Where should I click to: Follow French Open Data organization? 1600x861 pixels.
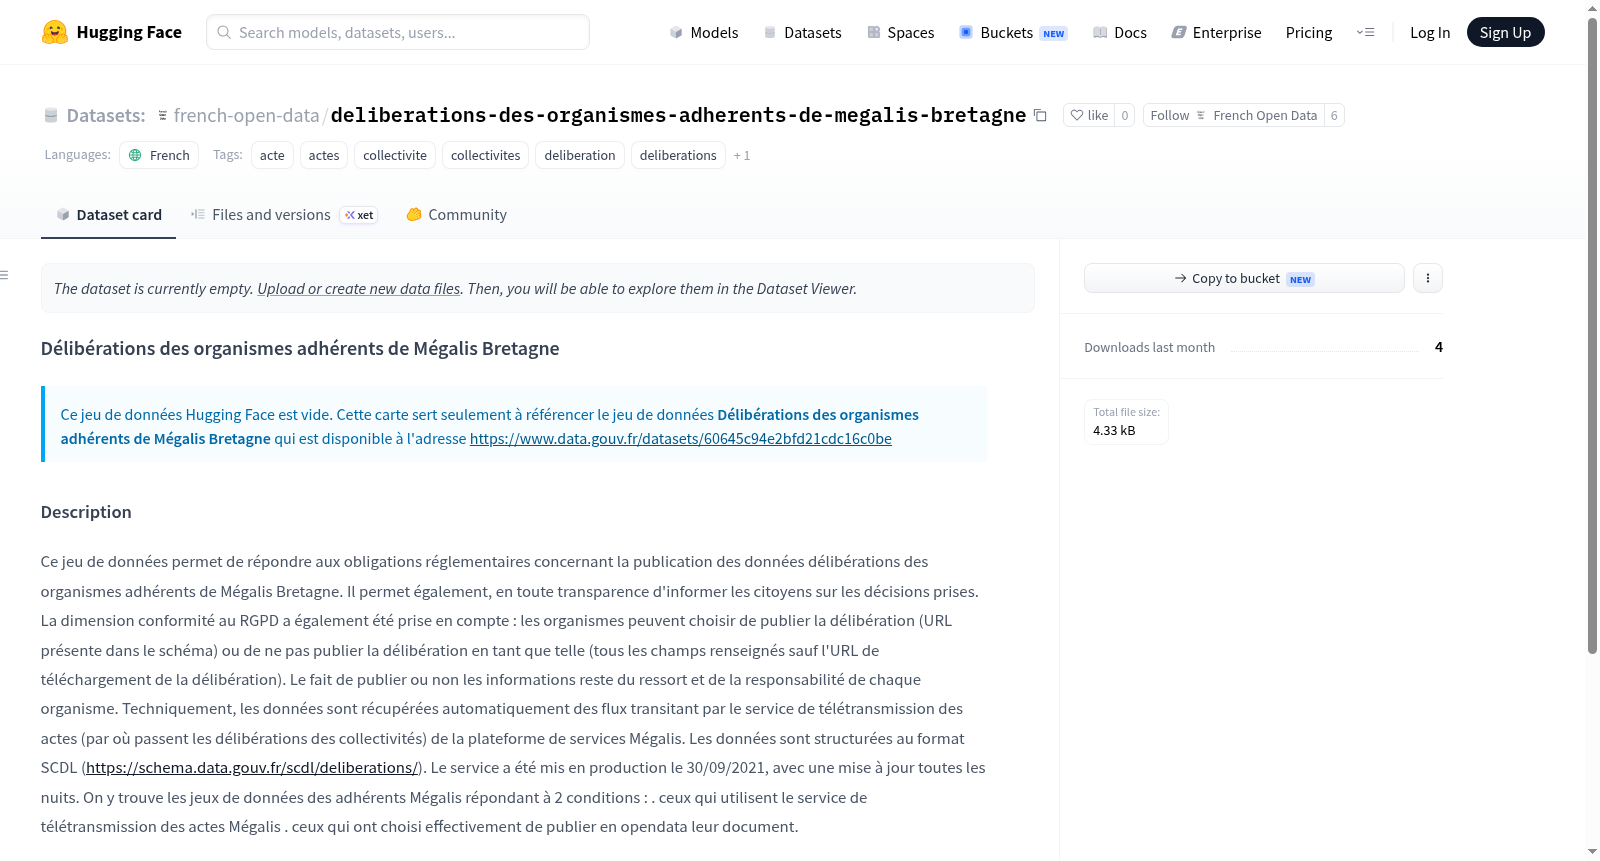coord(1233,115)
